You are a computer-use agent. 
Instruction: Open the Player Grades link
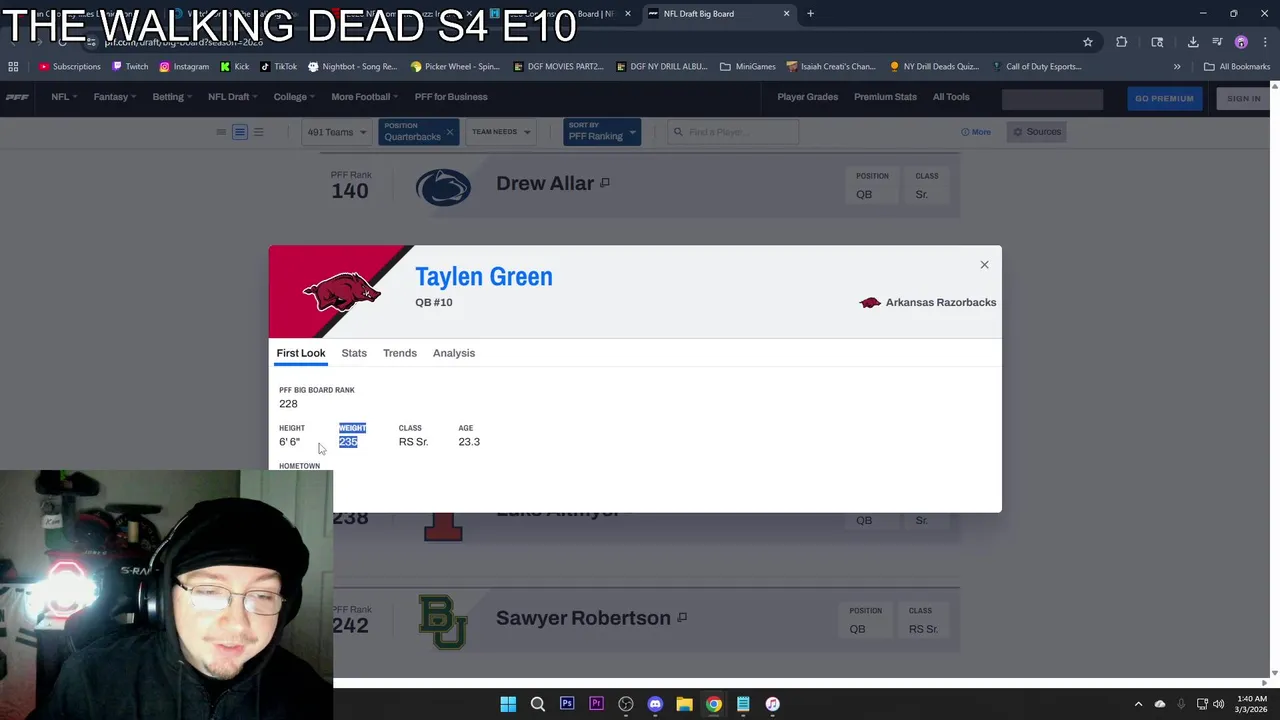tap(808, 97)
